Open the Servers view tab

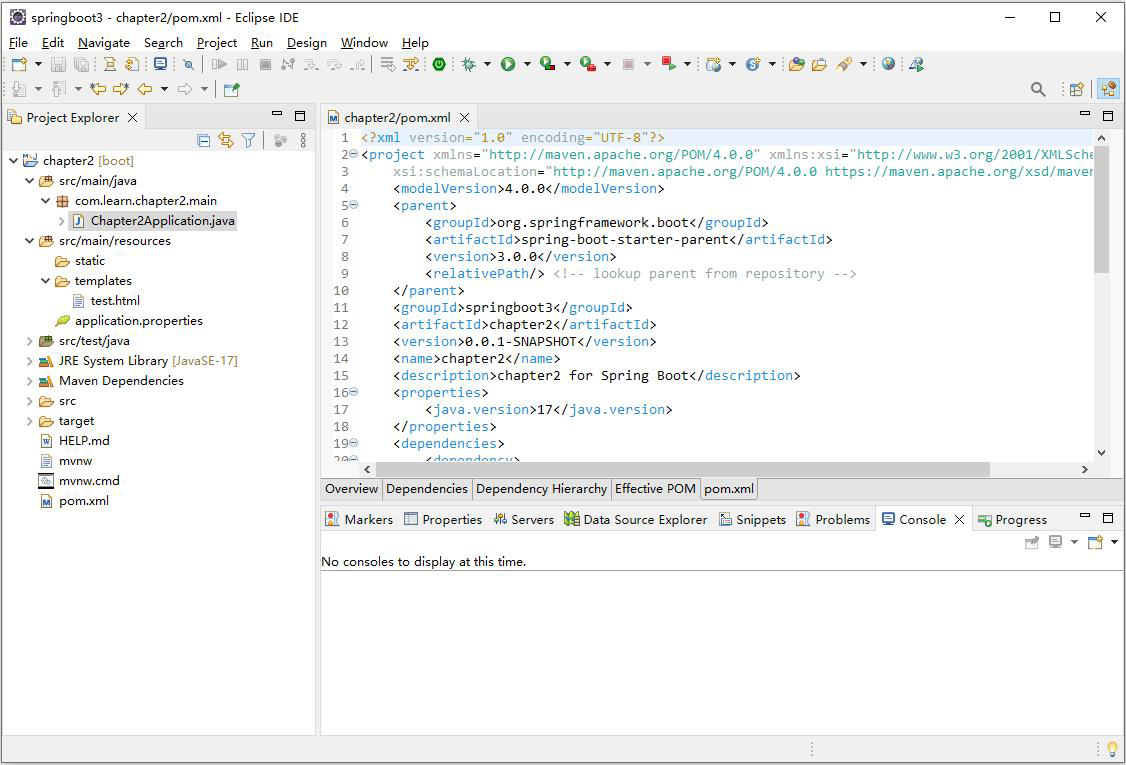click(524, 519)
